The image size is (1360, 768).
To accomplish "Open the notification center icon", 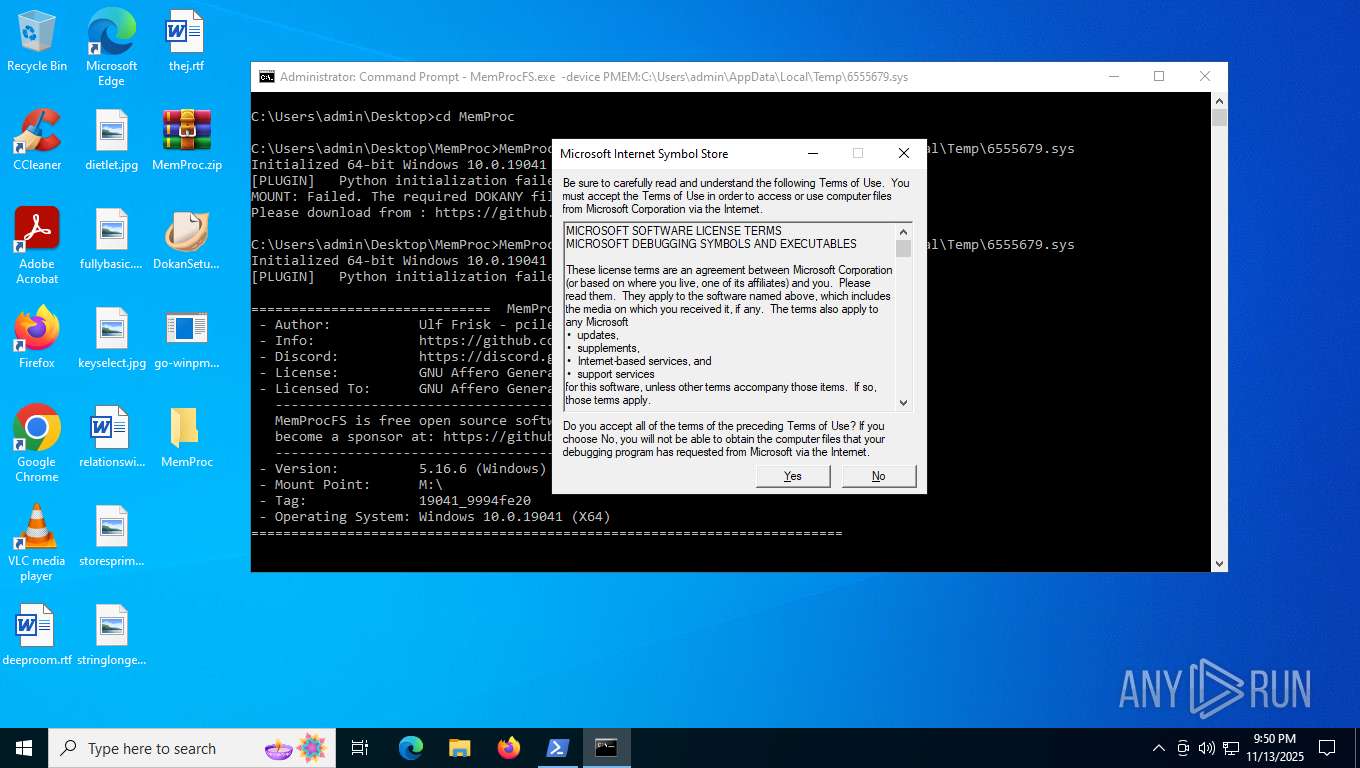I will pos(1327,748).
